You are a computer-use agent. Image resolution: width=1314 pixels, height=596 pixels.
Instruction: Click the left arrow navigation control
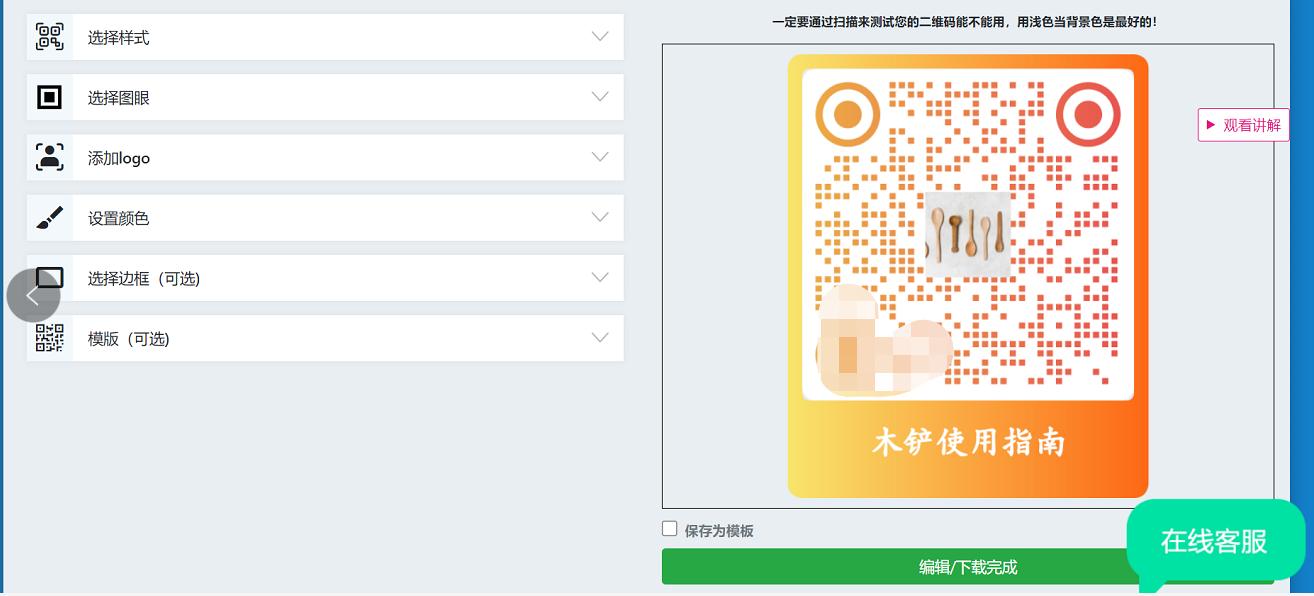33,296
